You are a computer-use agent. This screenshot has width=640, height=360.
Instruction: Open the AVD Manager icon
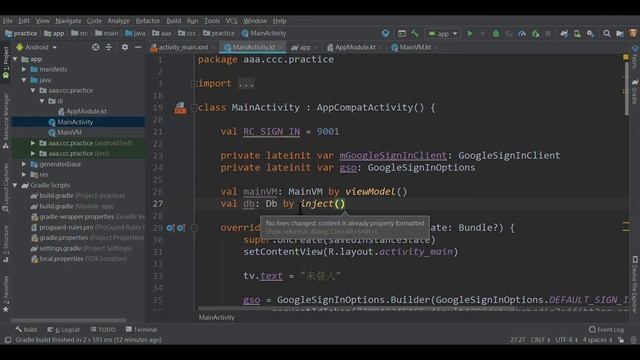pos(577,33)
